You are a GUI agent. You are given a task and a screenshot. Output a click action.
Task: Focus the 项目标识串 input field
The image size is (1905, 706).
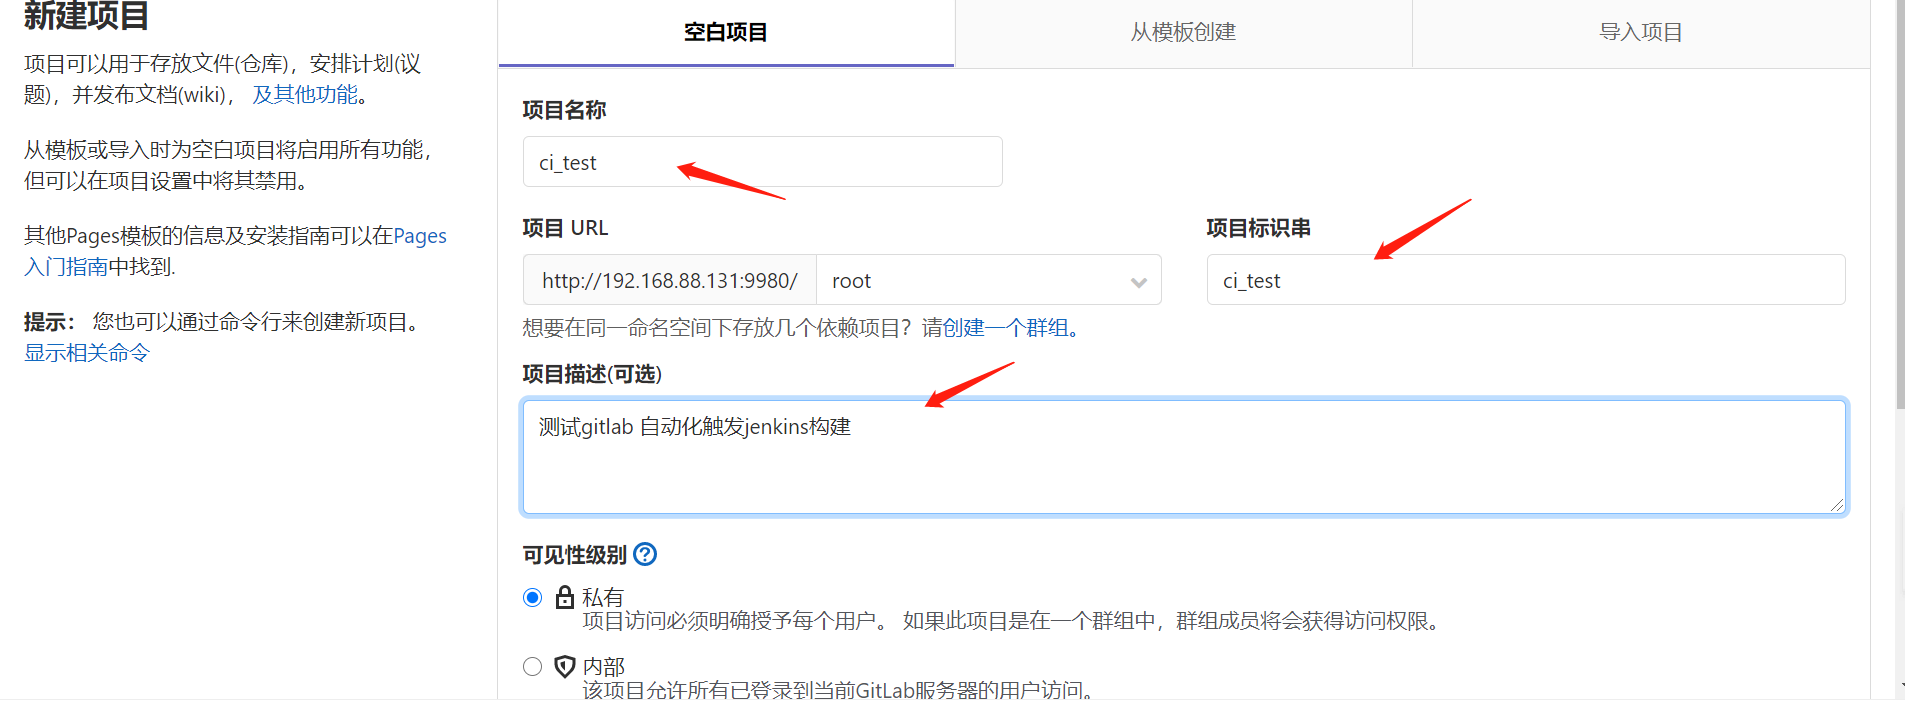pyautogui.click(x=1526, y=280)
